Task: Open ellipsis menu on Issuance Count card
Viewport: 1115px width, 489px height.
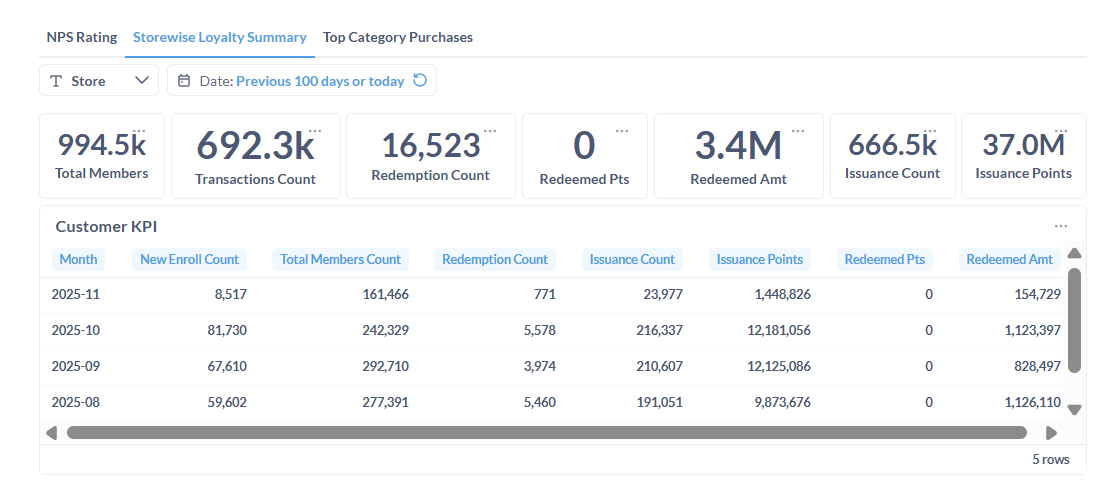Action: tap(930, 130)
